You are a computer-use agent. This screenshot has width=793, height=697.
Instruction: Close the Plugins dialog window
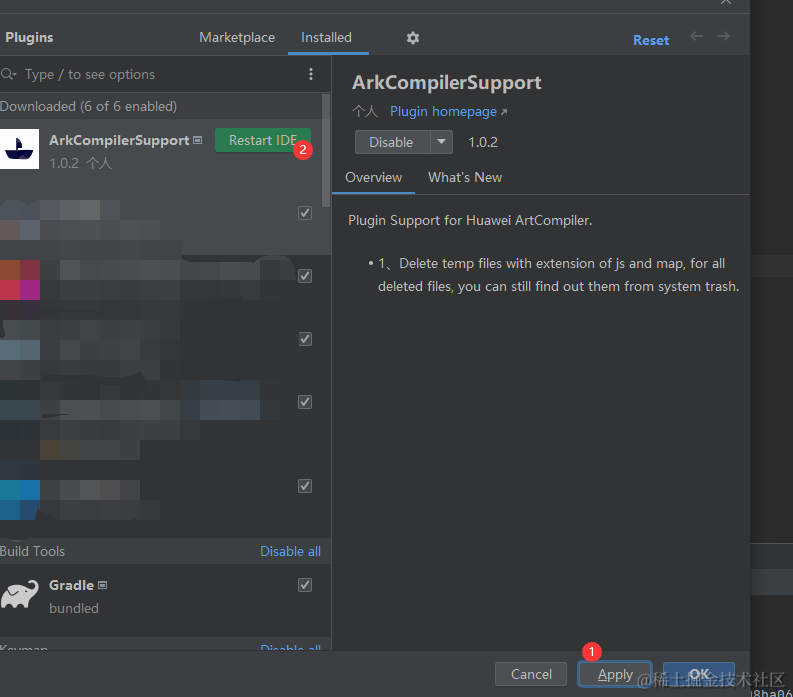point(726,2)
